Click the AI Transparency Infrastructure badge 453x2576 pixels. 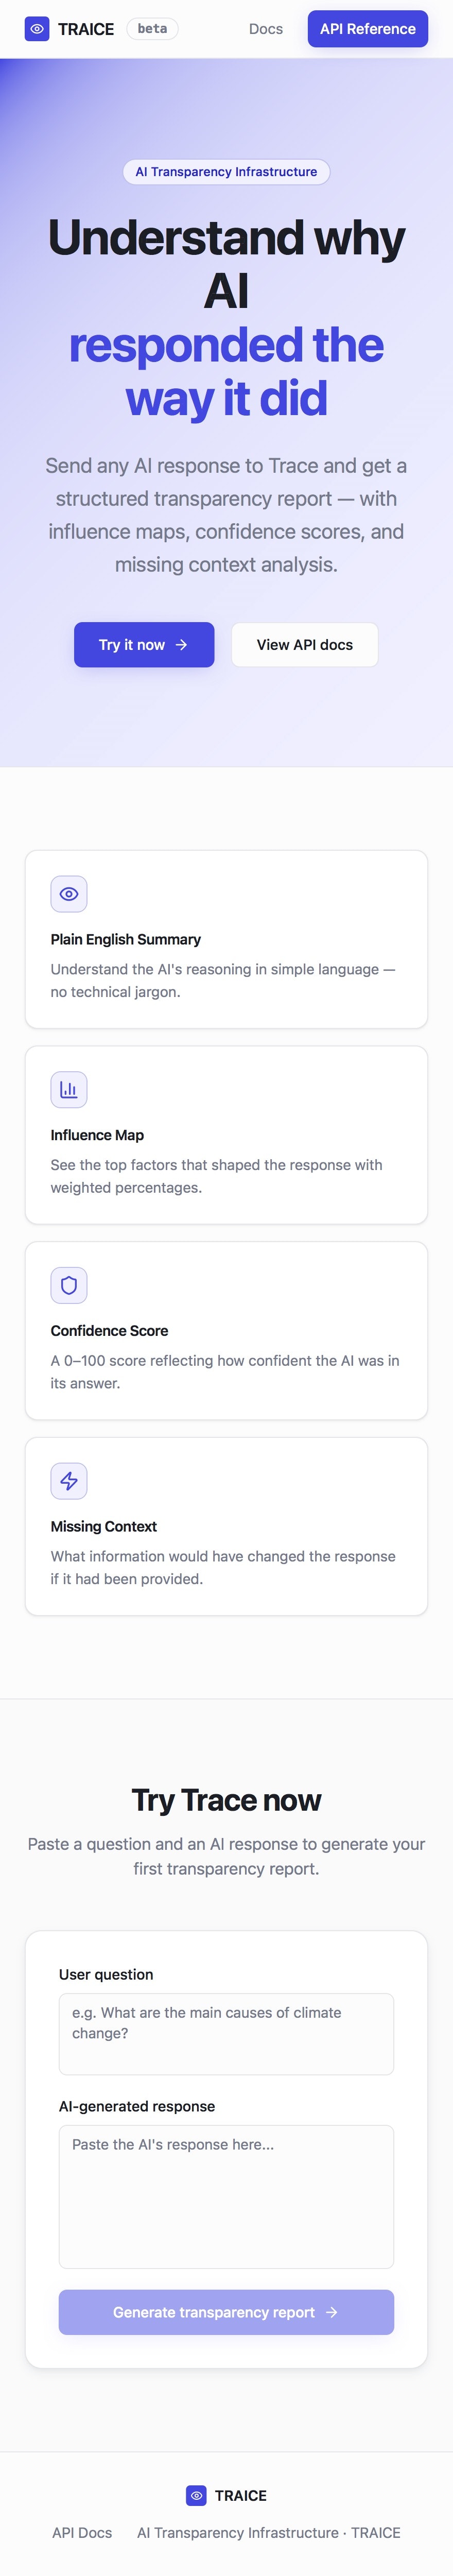(226, 171)
